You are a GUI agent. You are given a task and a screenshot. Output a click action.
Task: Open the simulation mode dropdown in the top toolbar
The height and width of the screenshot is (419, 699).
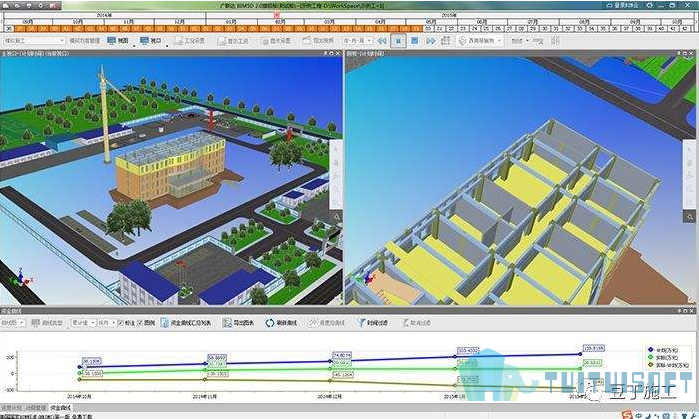point(34,41)
